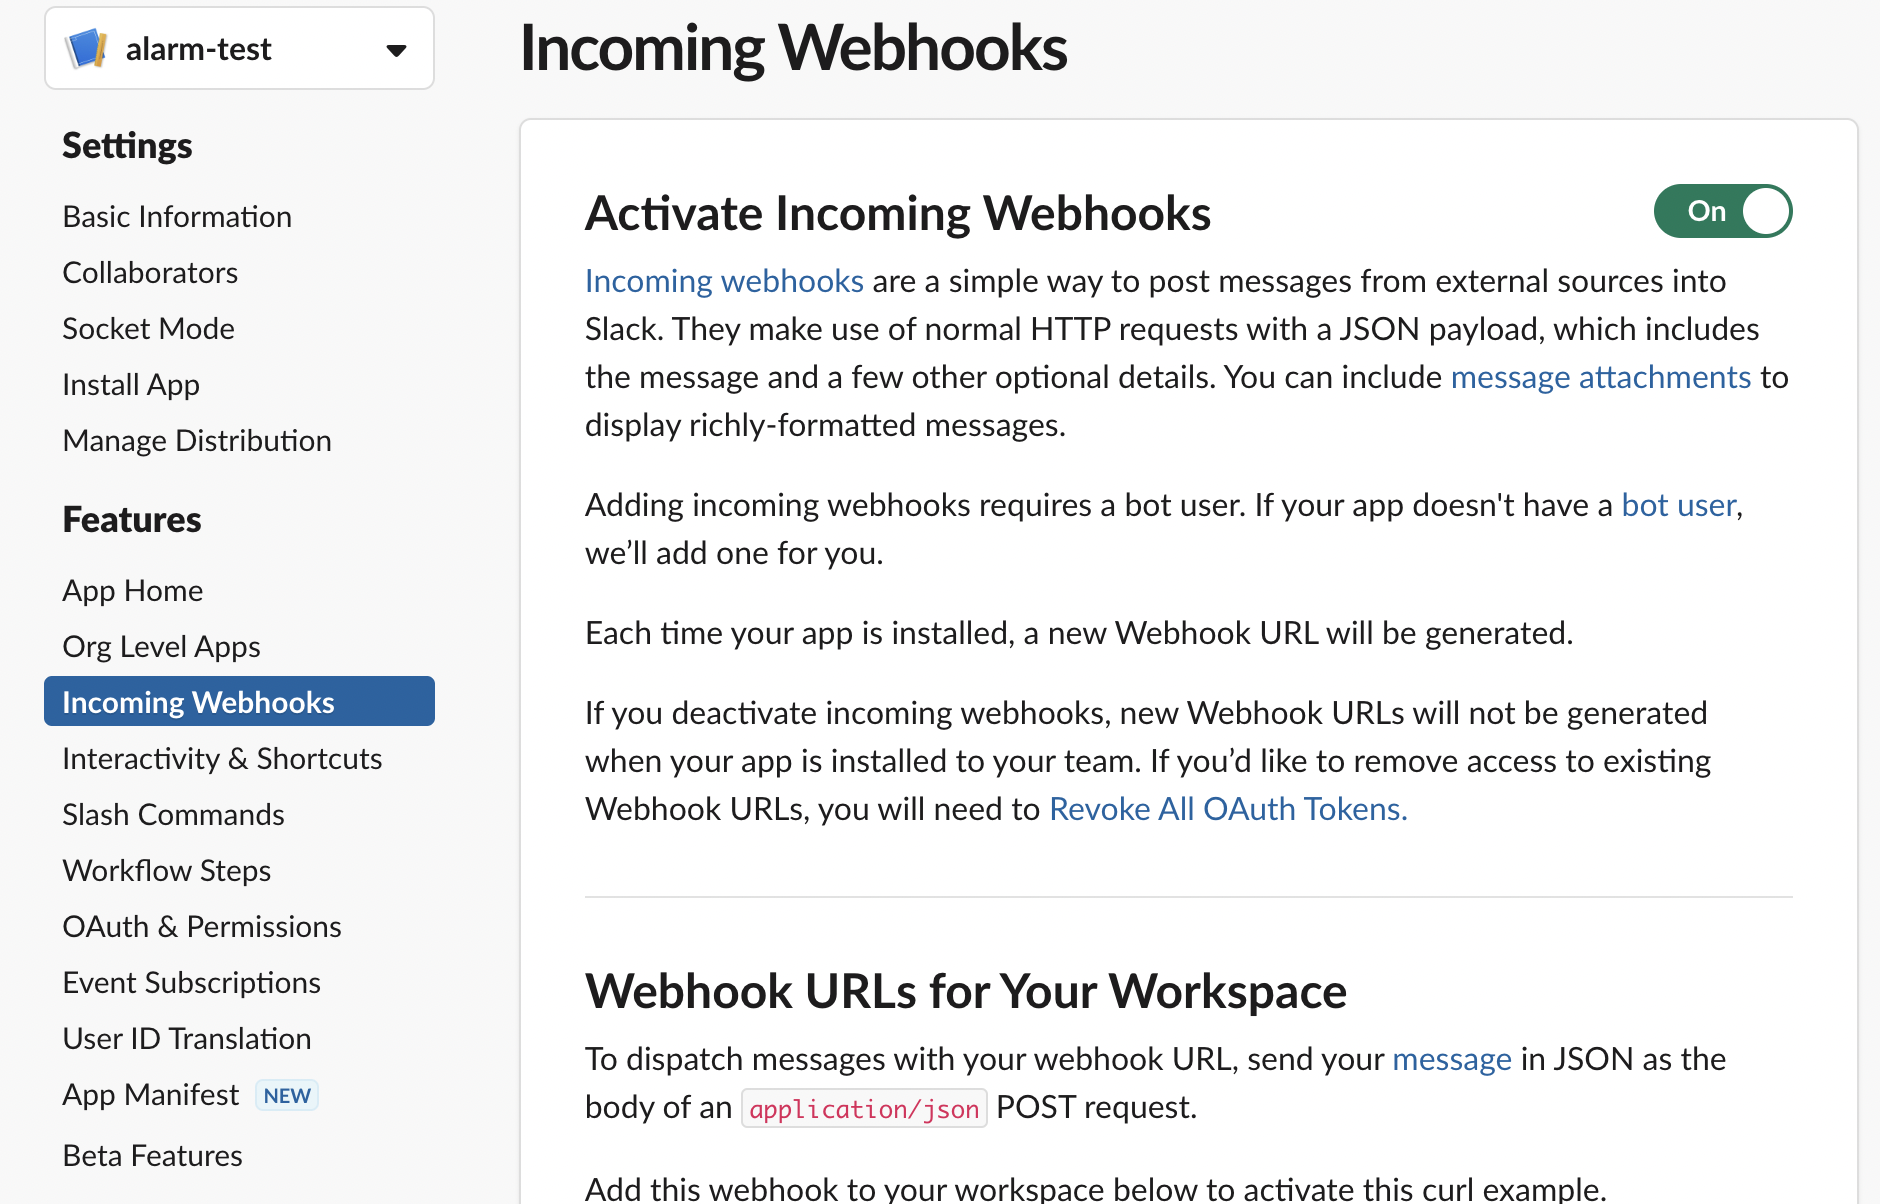Screen dimensions: 1880x1204
Task: Click the 'Settings' sidebar section header
Action: click(x=127, y=146)
